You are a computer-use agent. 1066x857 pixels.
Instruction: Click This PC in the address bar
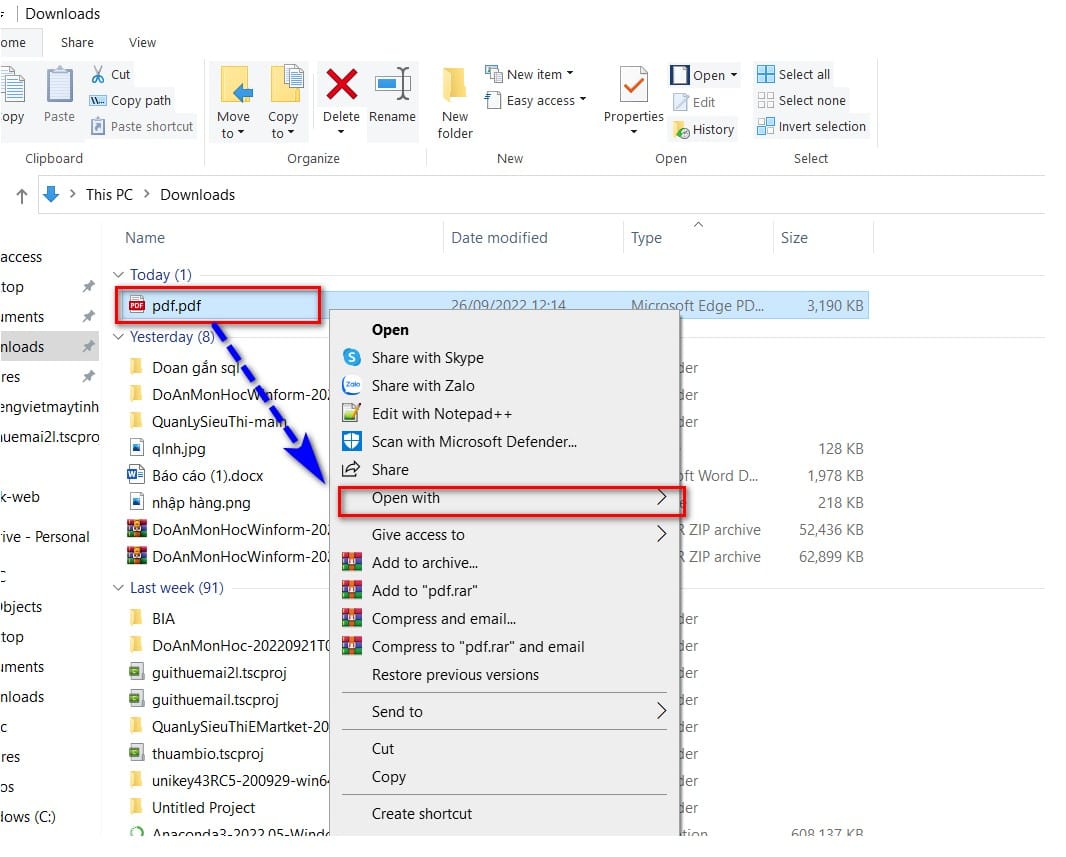click(x=109, y=195)
